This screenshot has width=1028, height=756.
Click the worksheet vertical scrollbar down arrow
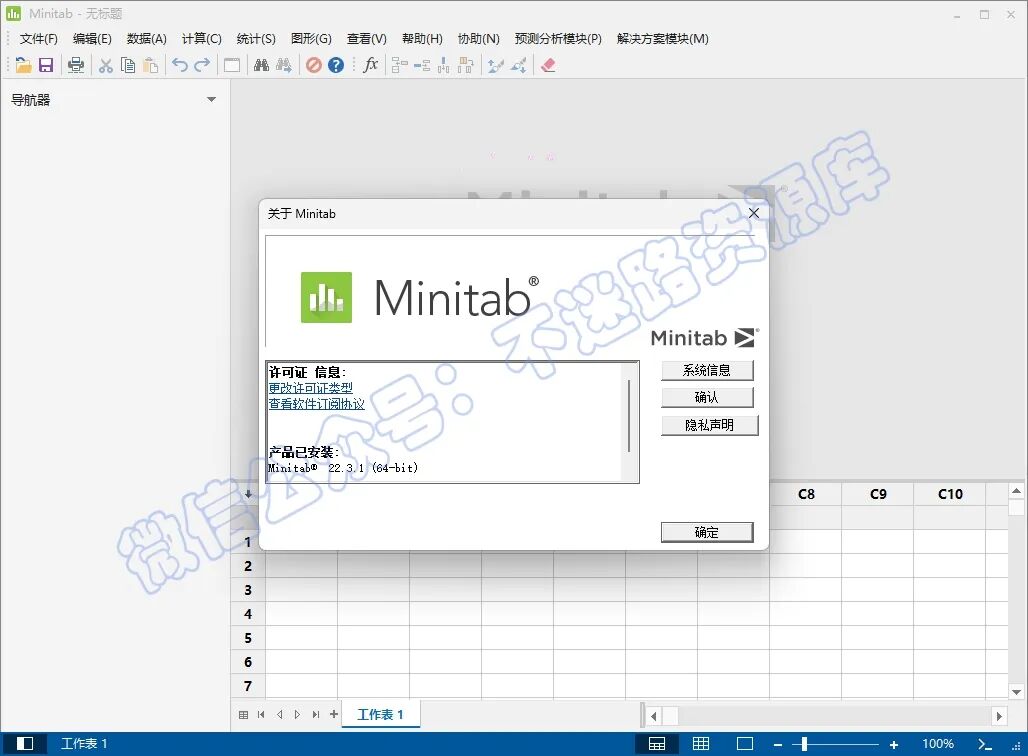click(x=1016, y=692)
